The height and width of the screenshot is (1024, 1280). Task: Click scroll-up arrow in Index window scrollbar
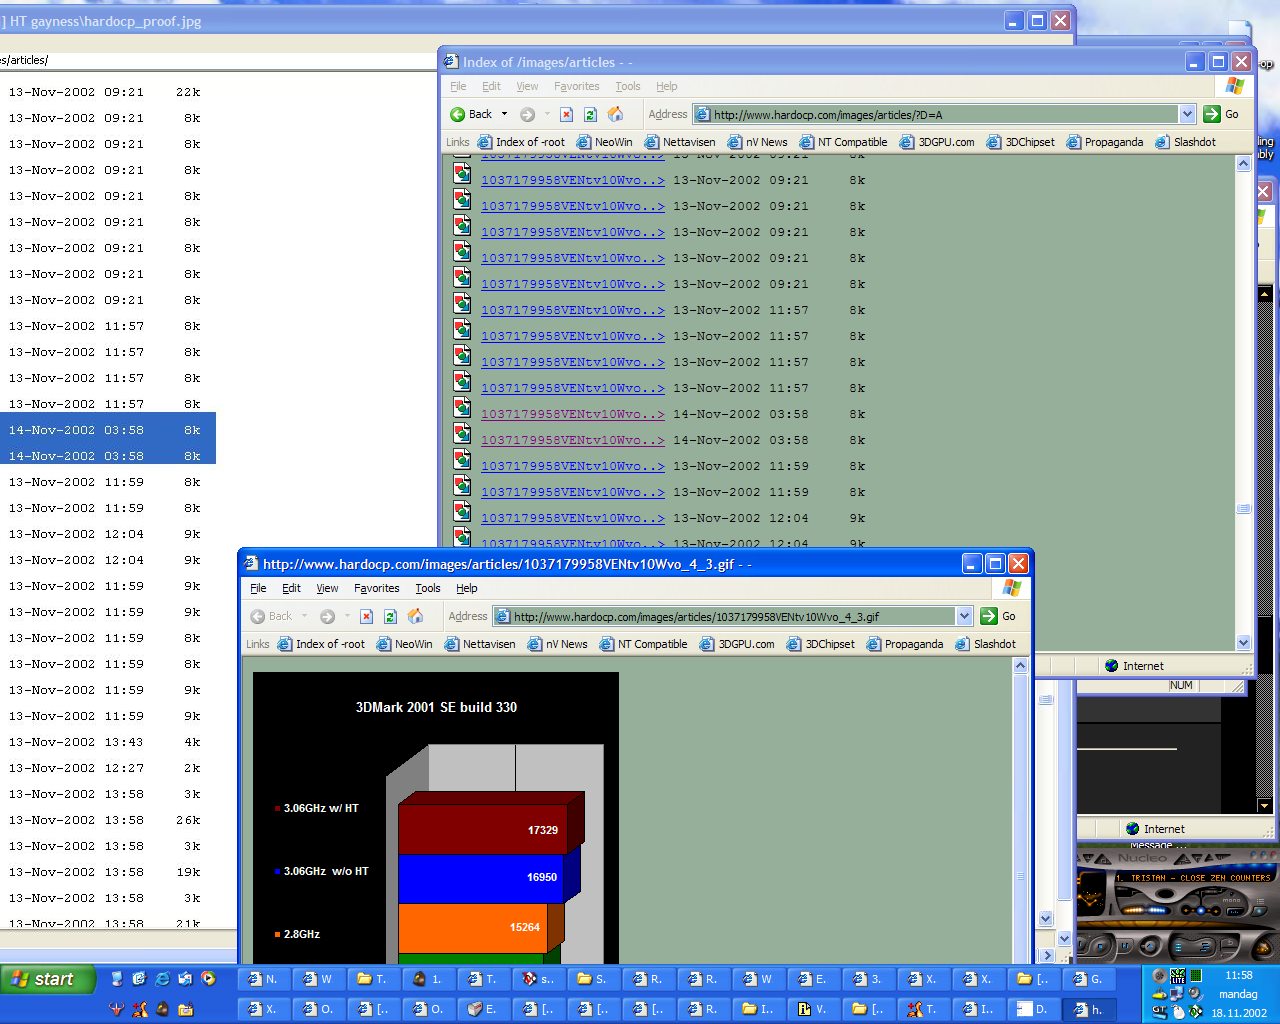[x=1243, y=164]
